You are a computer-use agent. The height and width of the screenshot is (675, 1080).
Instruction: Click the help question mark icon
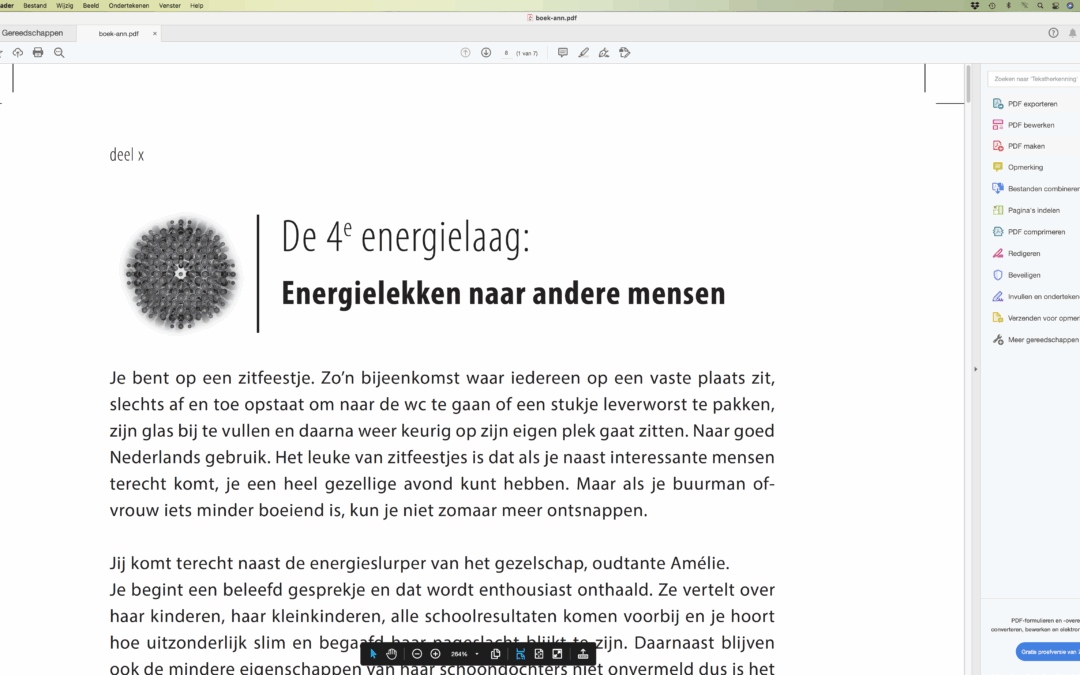[x=1053, y=33]
